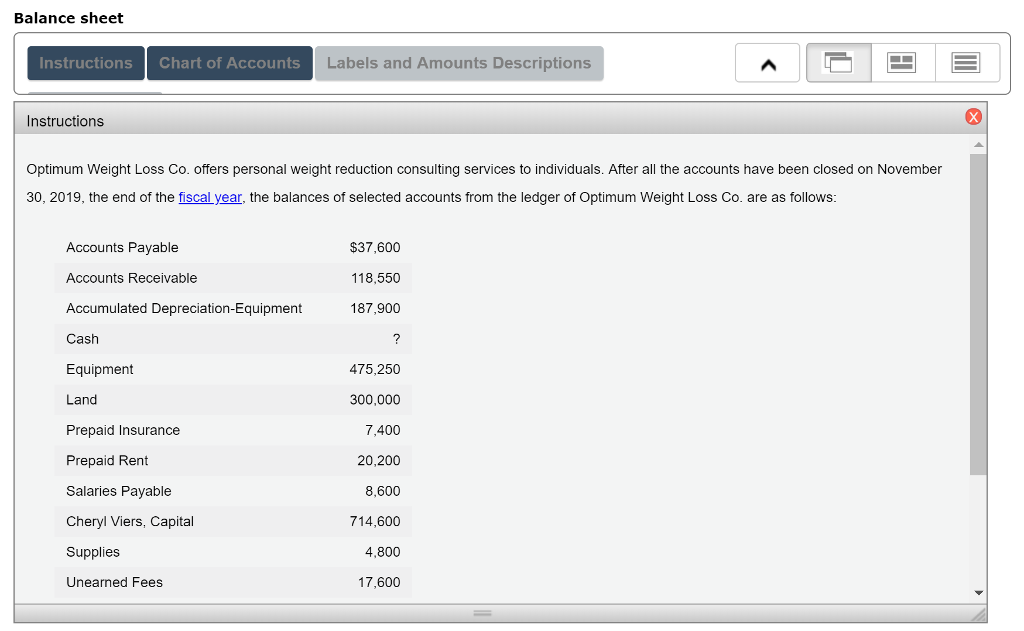The image size is (1024, 631).
Task: Click Accumulated Depreciation-Equipment label
Action: click(x=184, y=308)
